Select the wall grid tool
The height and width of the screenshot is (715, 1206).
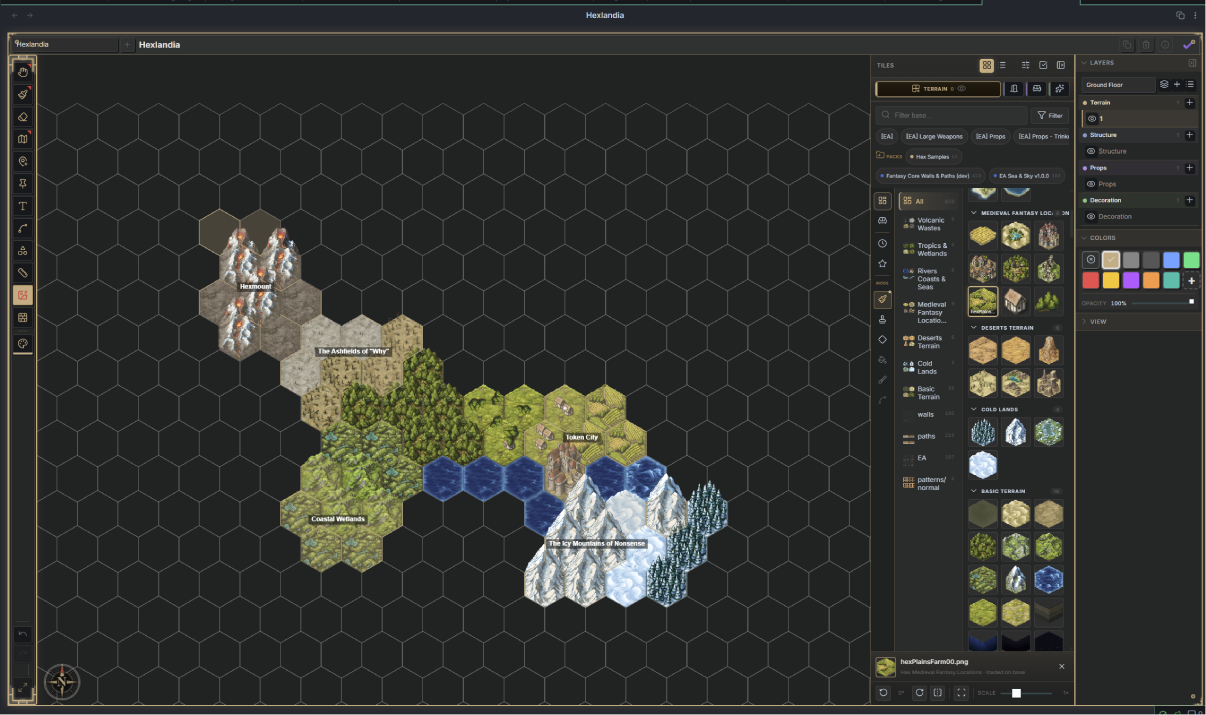pyautogui.click(x=23, y=317)
